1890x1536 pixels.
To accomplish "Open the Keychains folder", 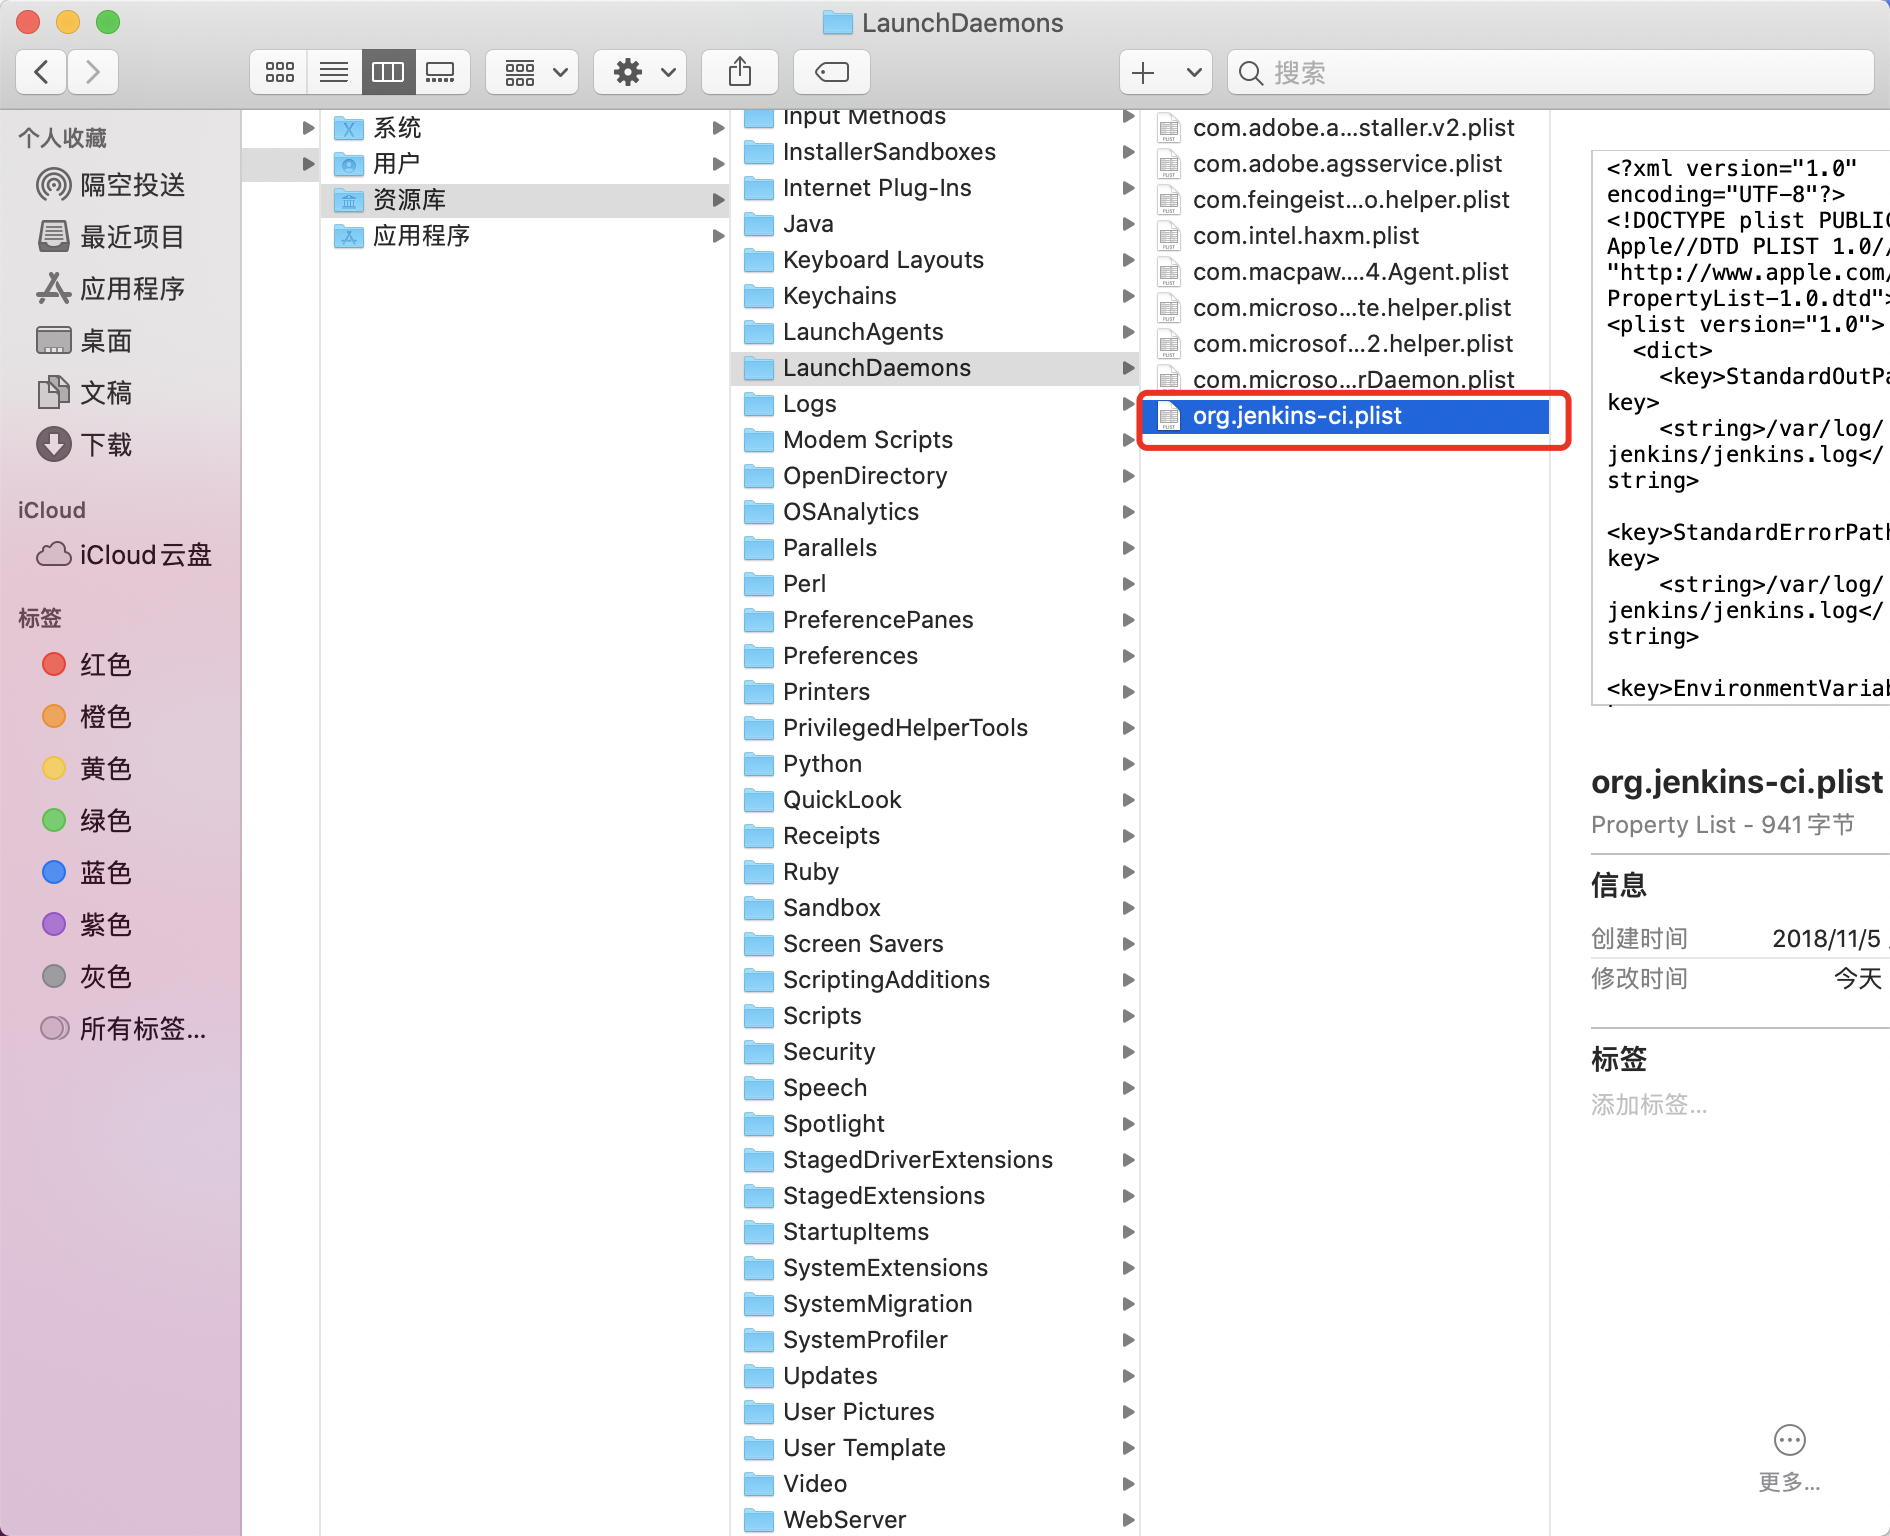I will pos(935,296).
